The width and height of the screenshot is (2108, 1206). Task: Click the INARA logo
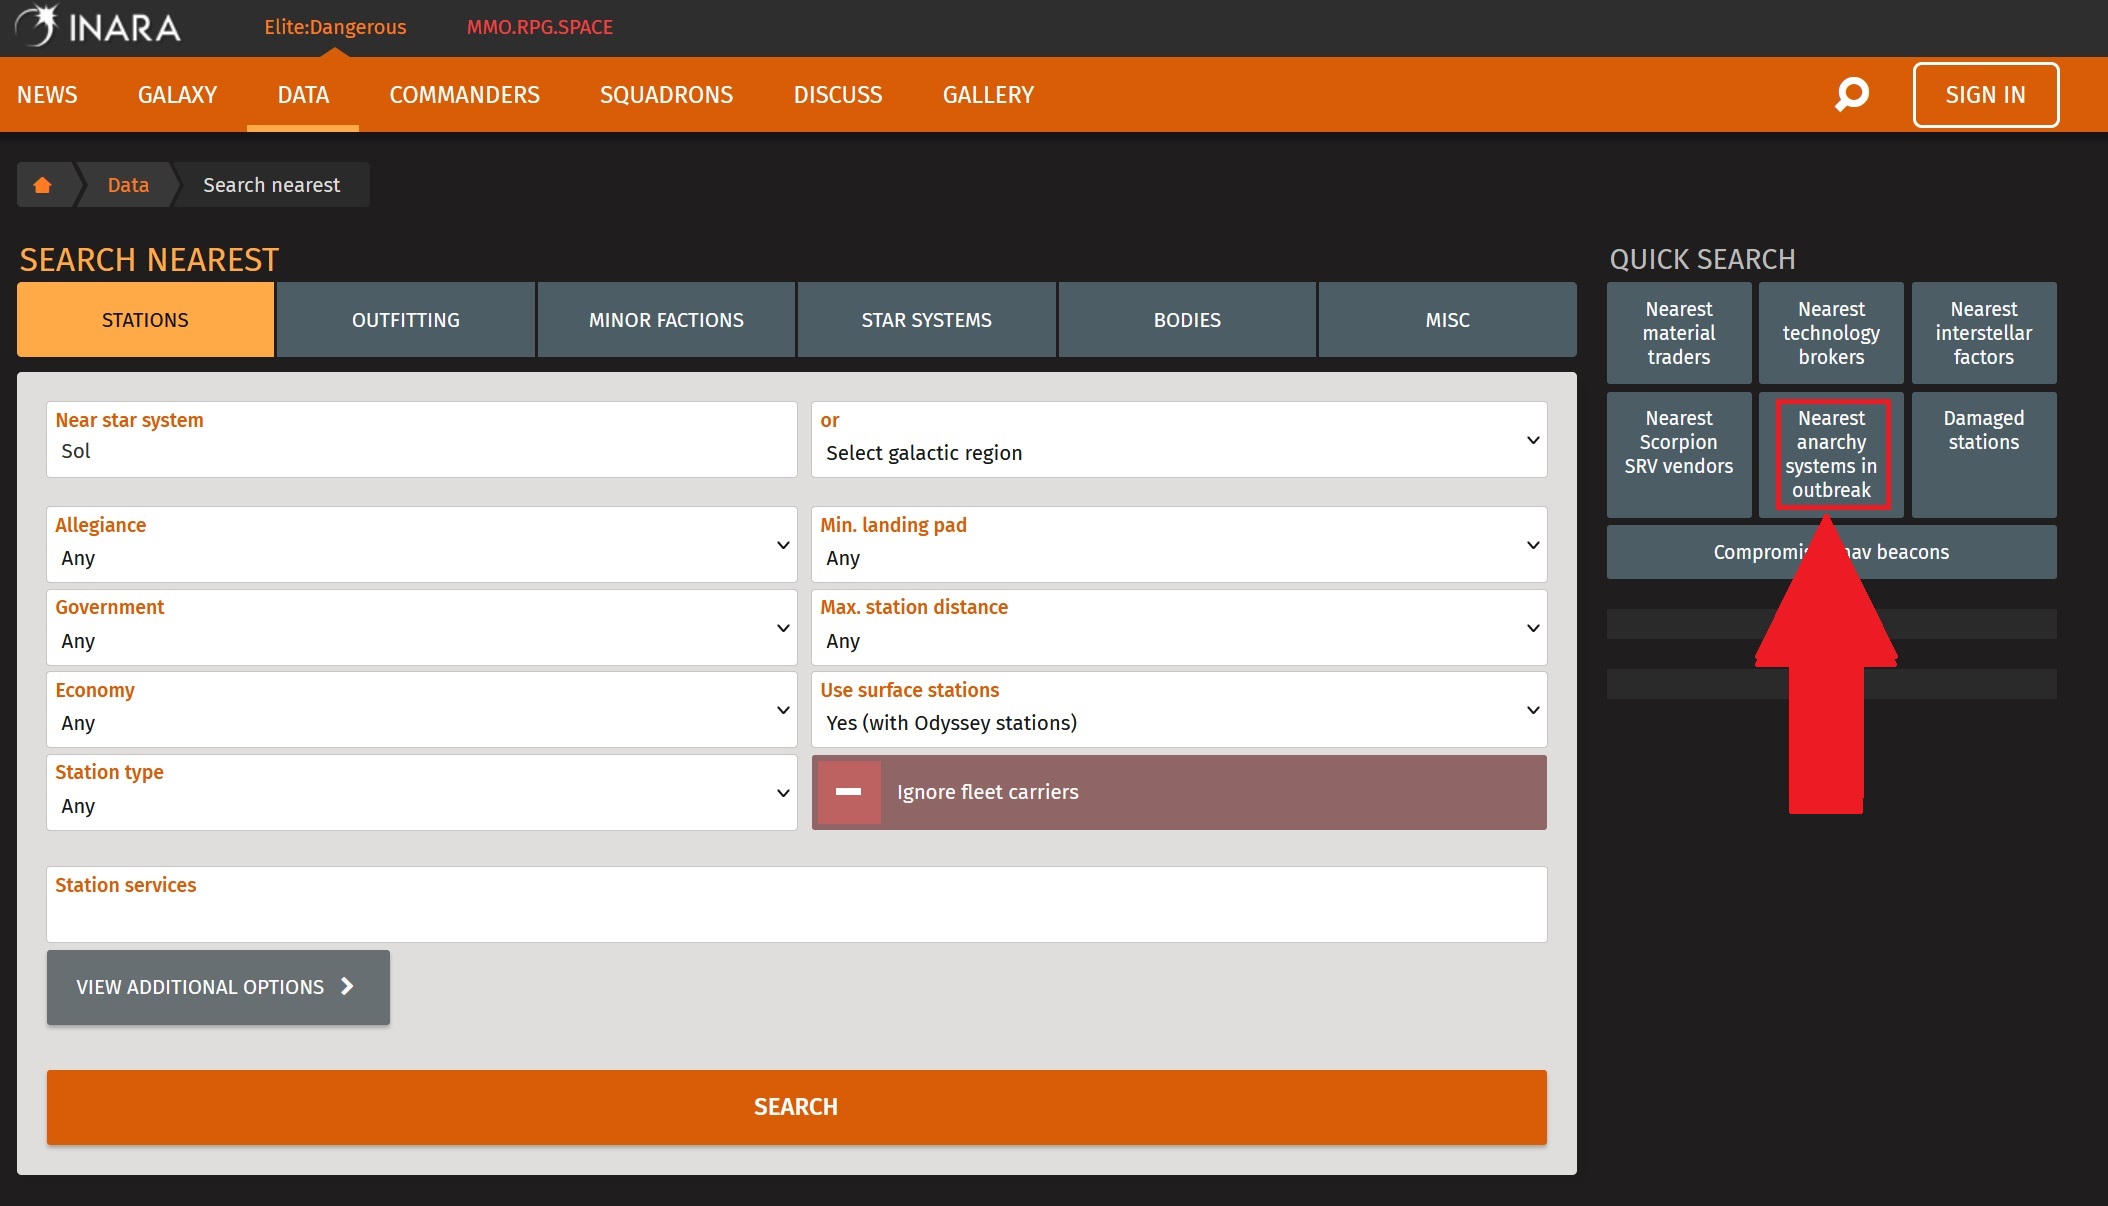point(98,26)
